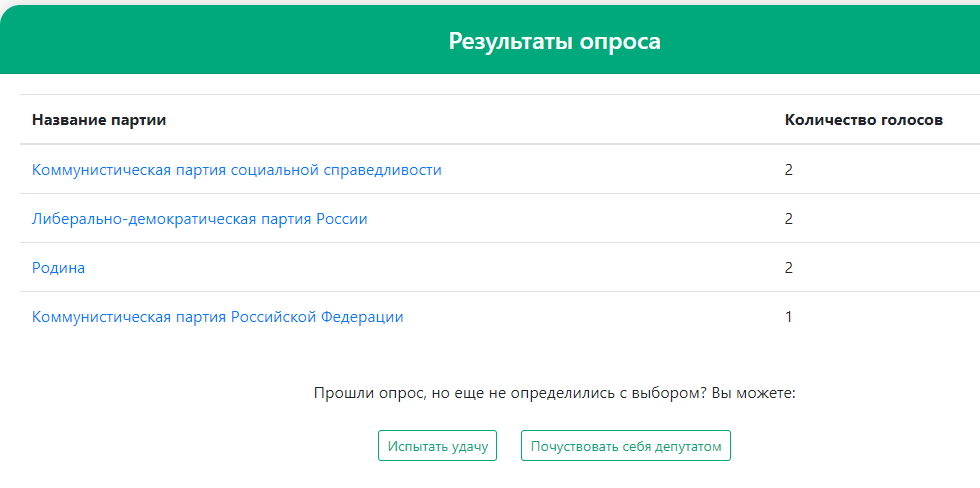The image size is (980, 488).
Task: Click the blank middle of the социальной справедливости row
Action: [612, 170]
